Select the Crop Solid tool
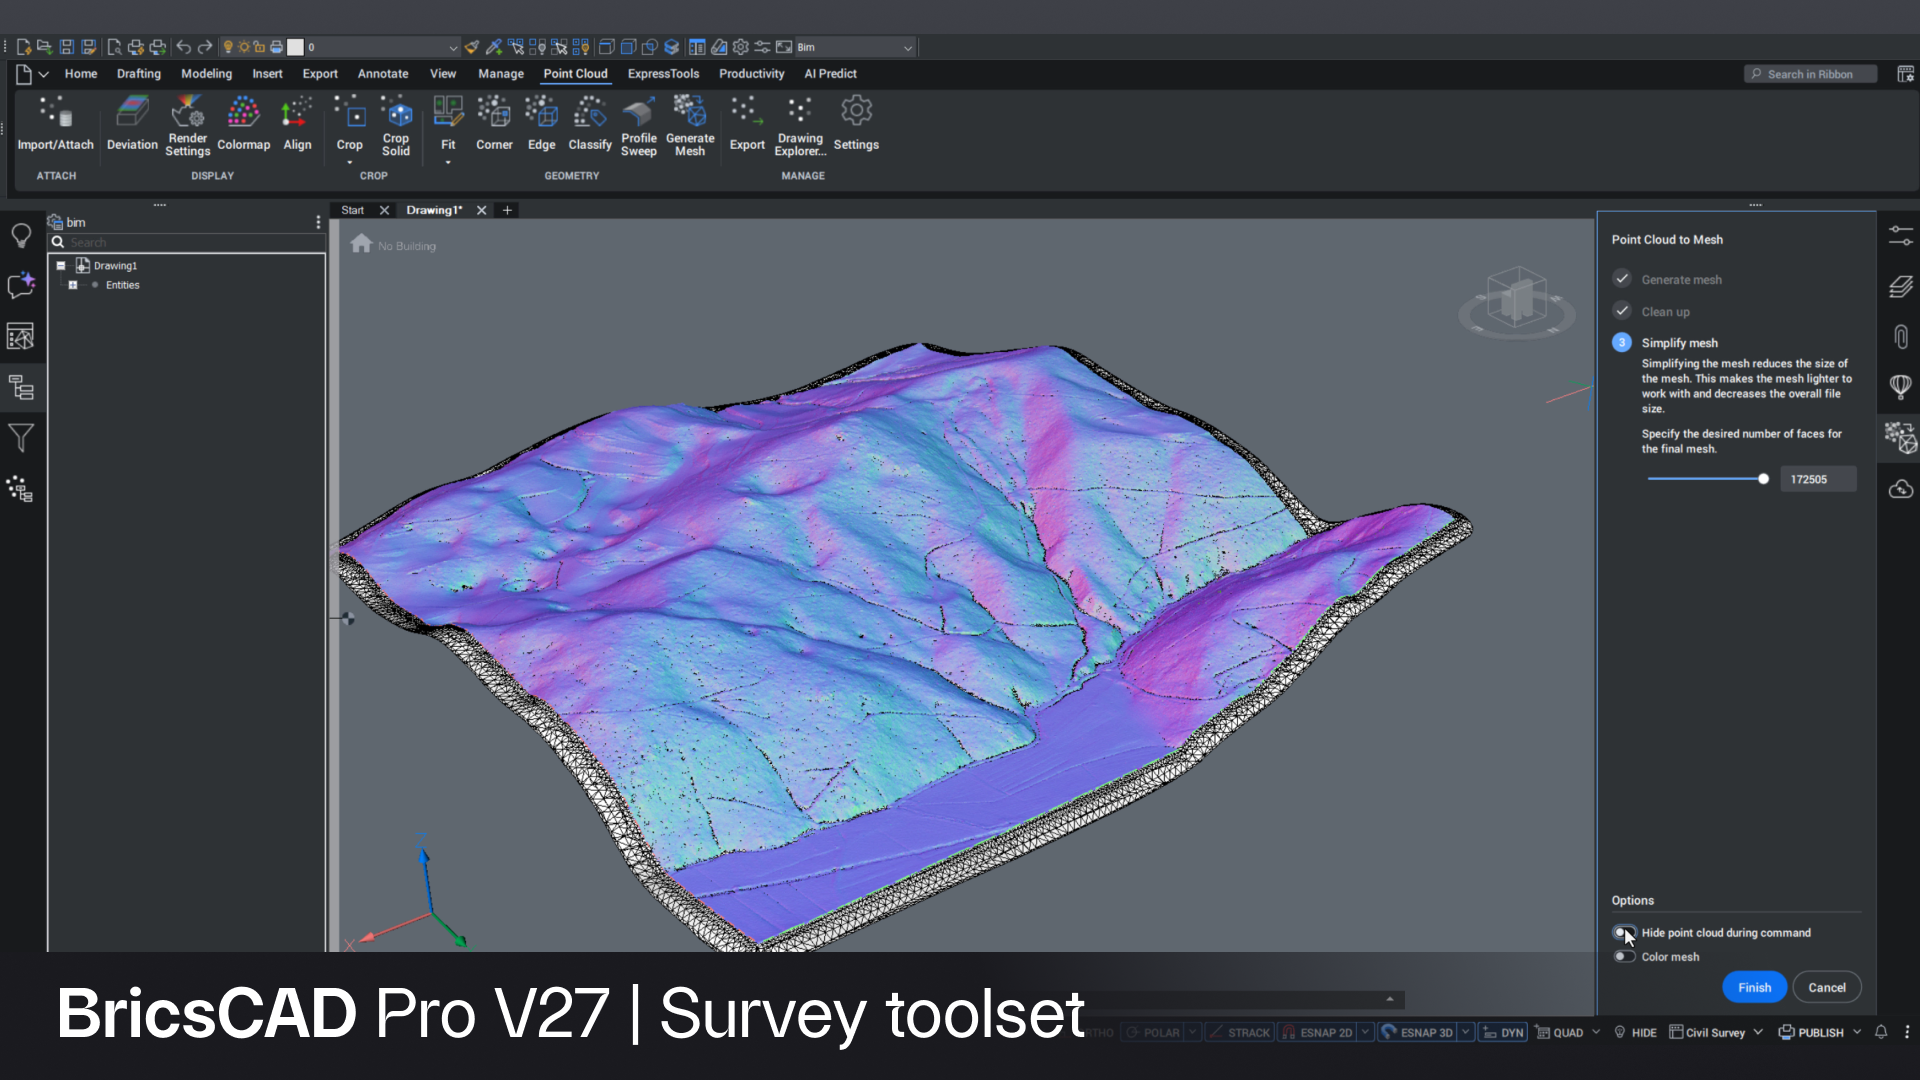1920x1080 pixels. [396, 126]
